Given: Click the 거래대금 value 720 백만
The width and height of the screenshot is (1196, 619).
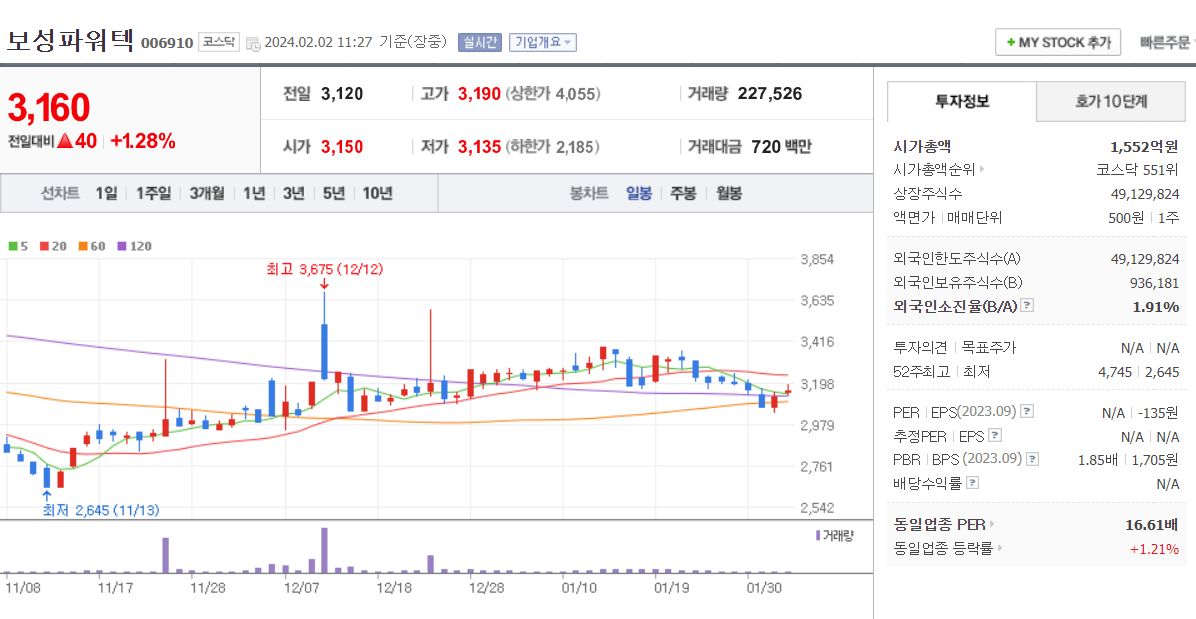Looking at the screenshot, I should (782, 147).
